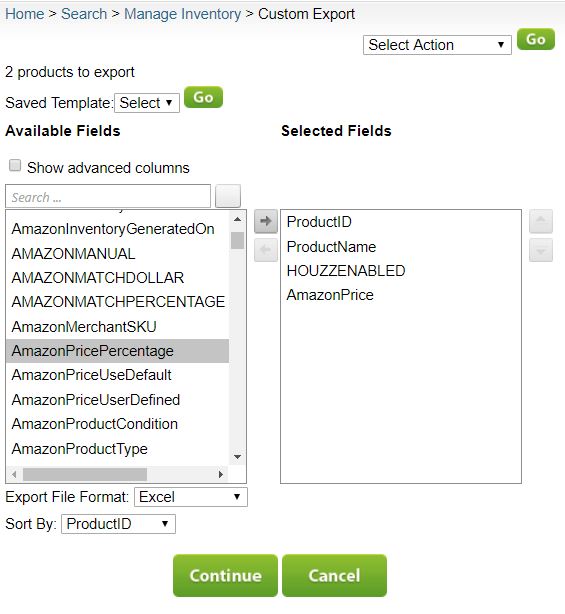Click the list scroll up arrow
The height and width of the screenshot is (614, 565).
[237, 220]
